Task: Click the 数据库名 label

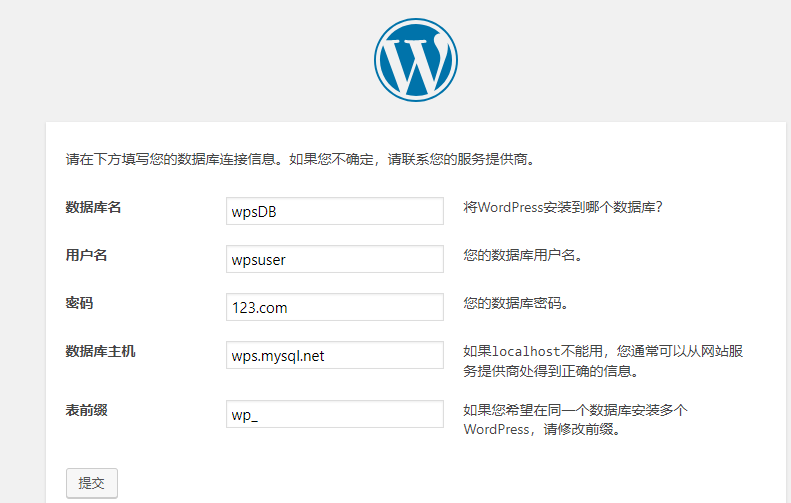Action: click(93, 207)
